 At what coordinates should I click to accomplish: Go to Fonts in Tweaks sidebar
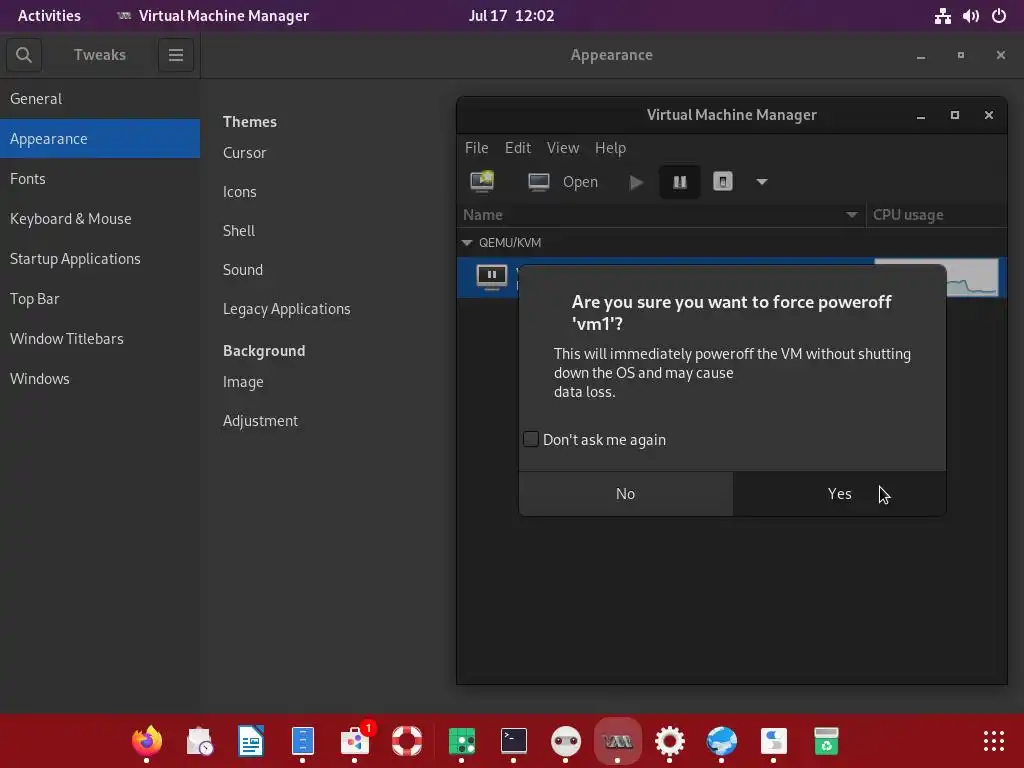100,179
